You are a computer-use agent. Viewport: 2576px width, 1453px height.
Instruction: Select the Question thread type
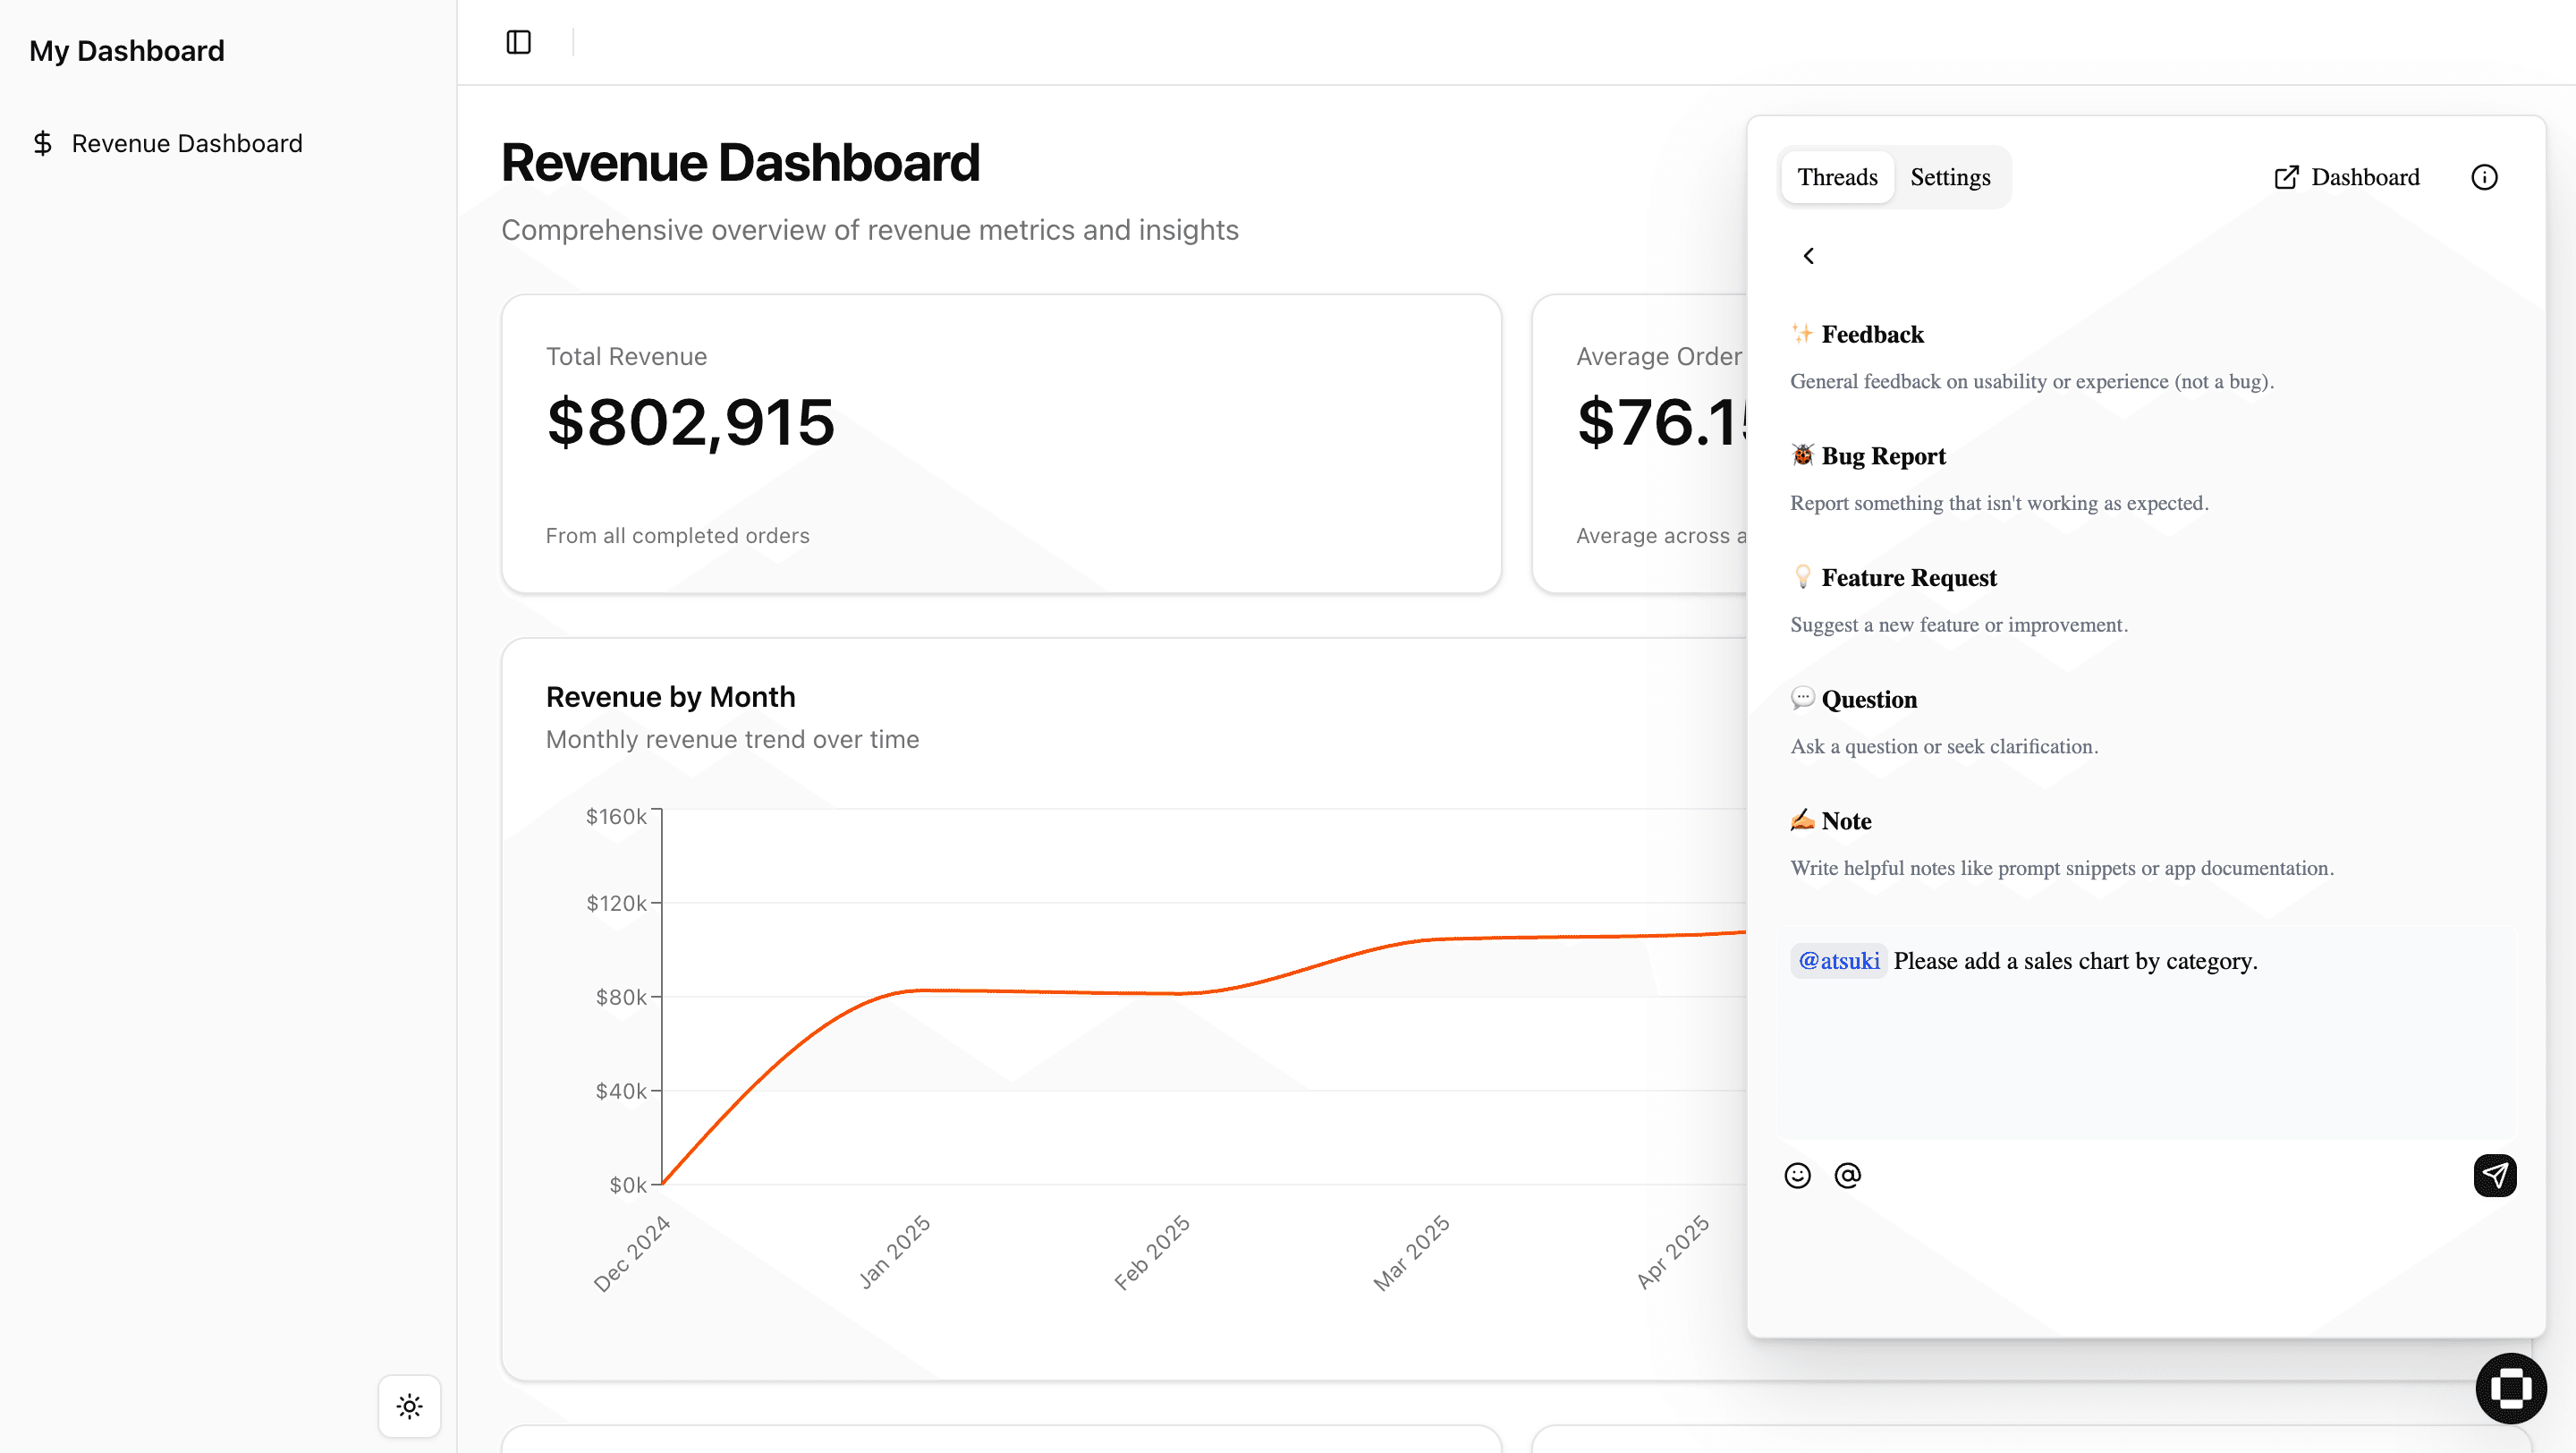click(1868, 699)
